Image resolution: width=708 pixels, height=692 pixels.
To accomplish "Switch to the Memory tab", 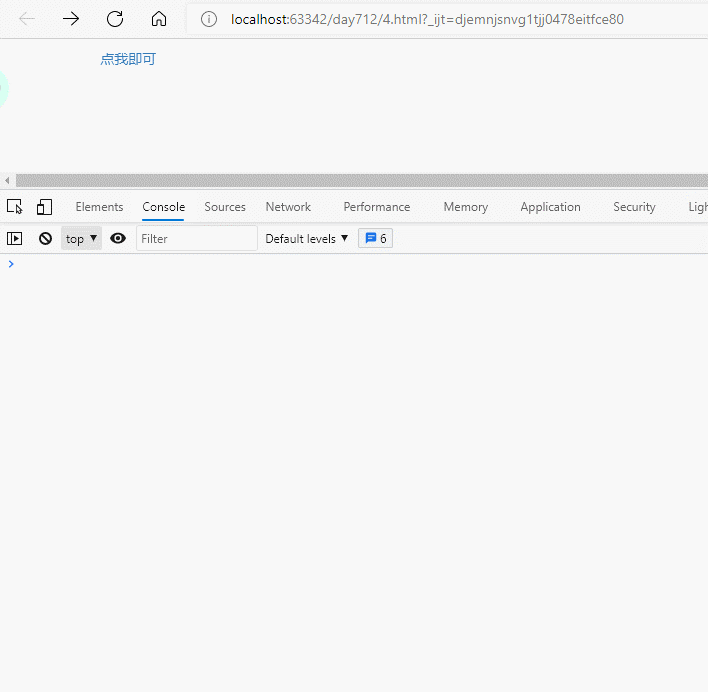I will [466, 207].
